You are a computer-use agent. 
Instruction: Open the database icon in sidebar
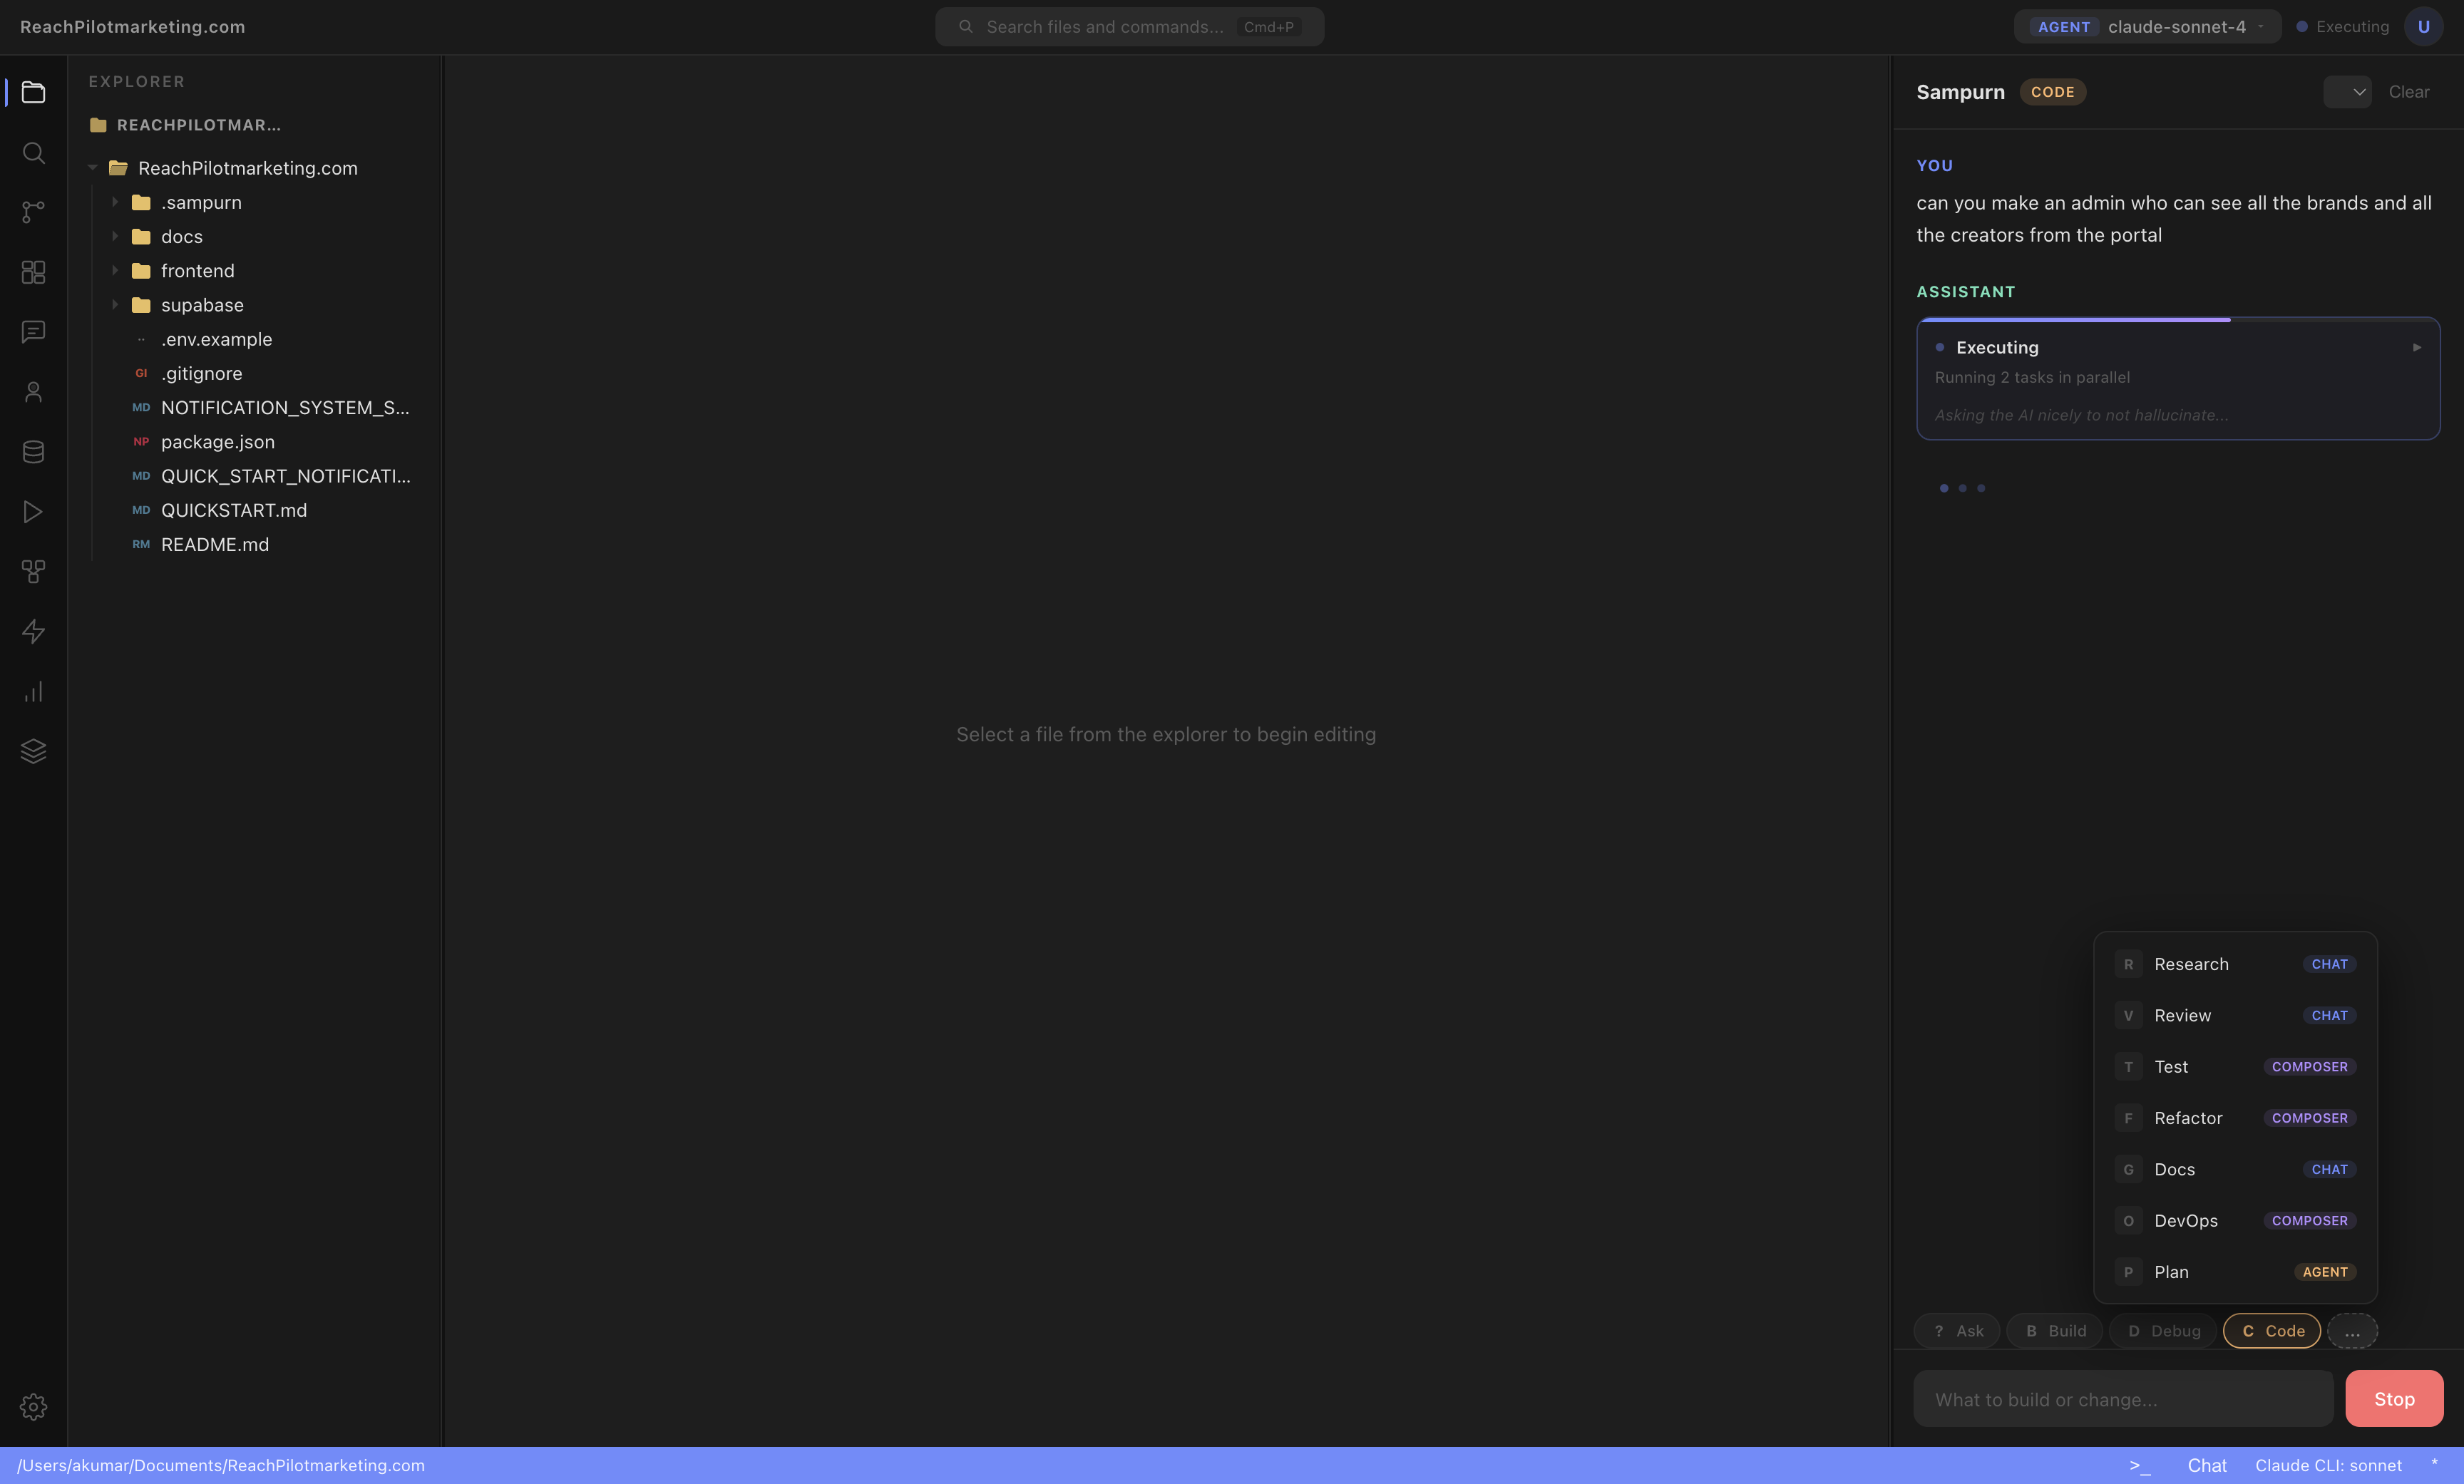pos(33,452)
